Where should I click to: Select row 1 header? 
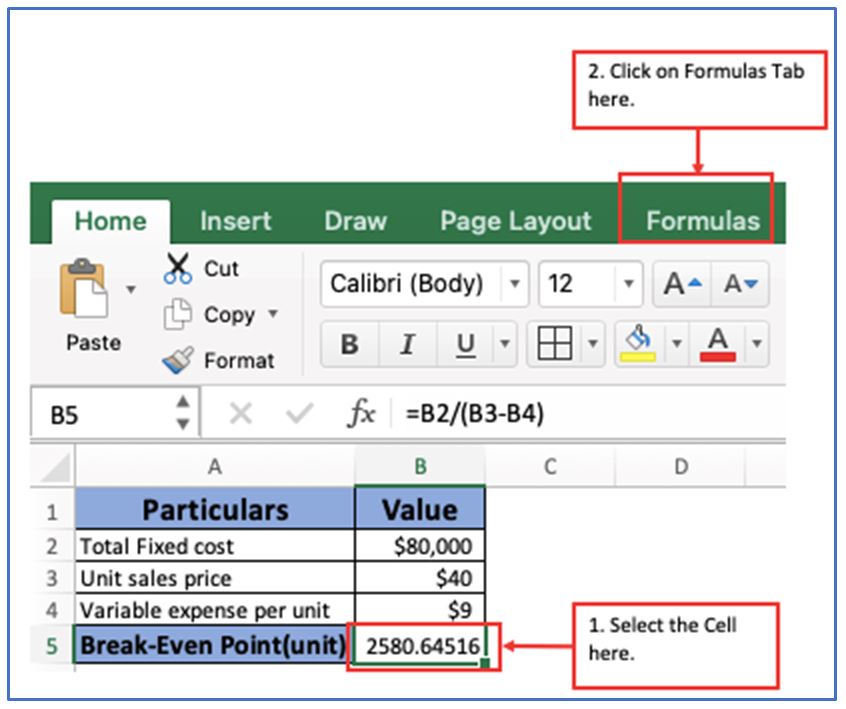point(52,510)
